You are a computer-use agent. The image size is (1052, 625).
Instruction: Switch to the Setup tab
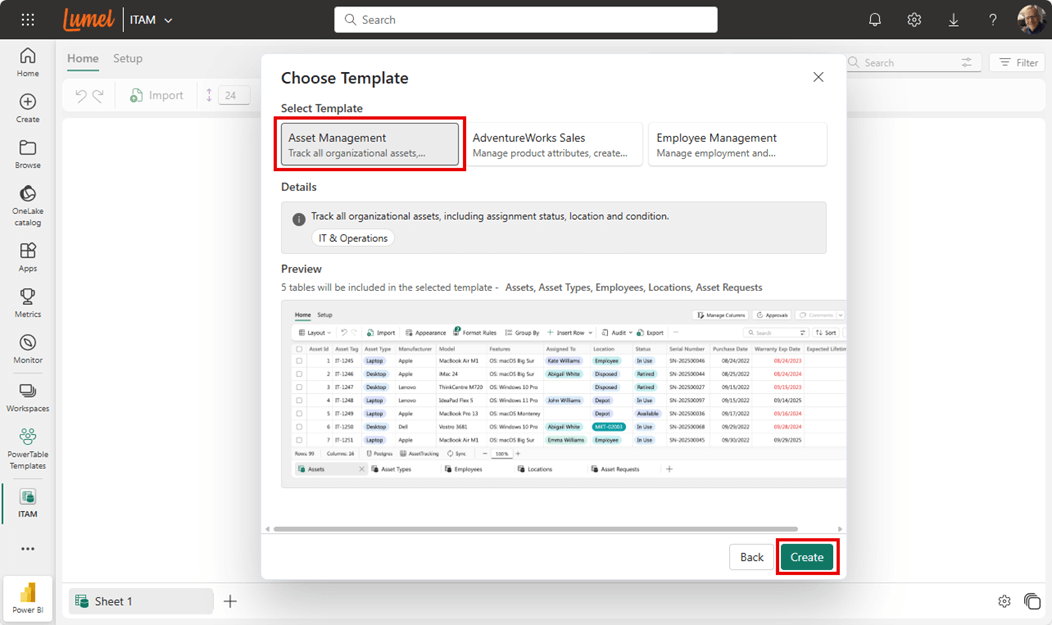(128, 59)
